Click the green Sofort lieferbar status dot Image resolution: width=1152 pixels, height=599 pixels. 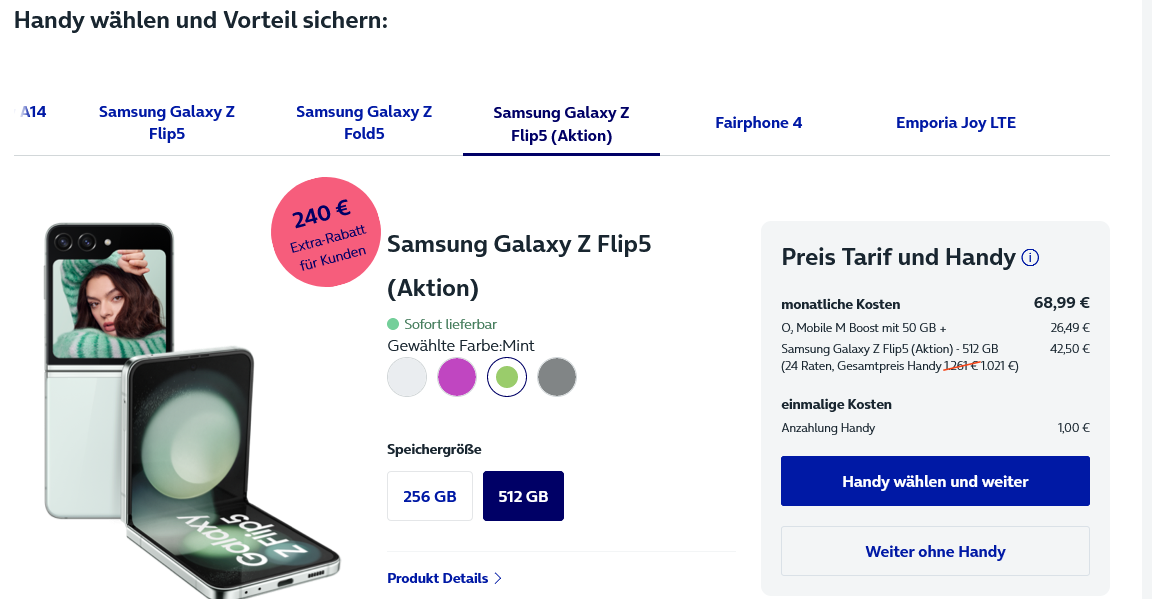coord(393,324)
